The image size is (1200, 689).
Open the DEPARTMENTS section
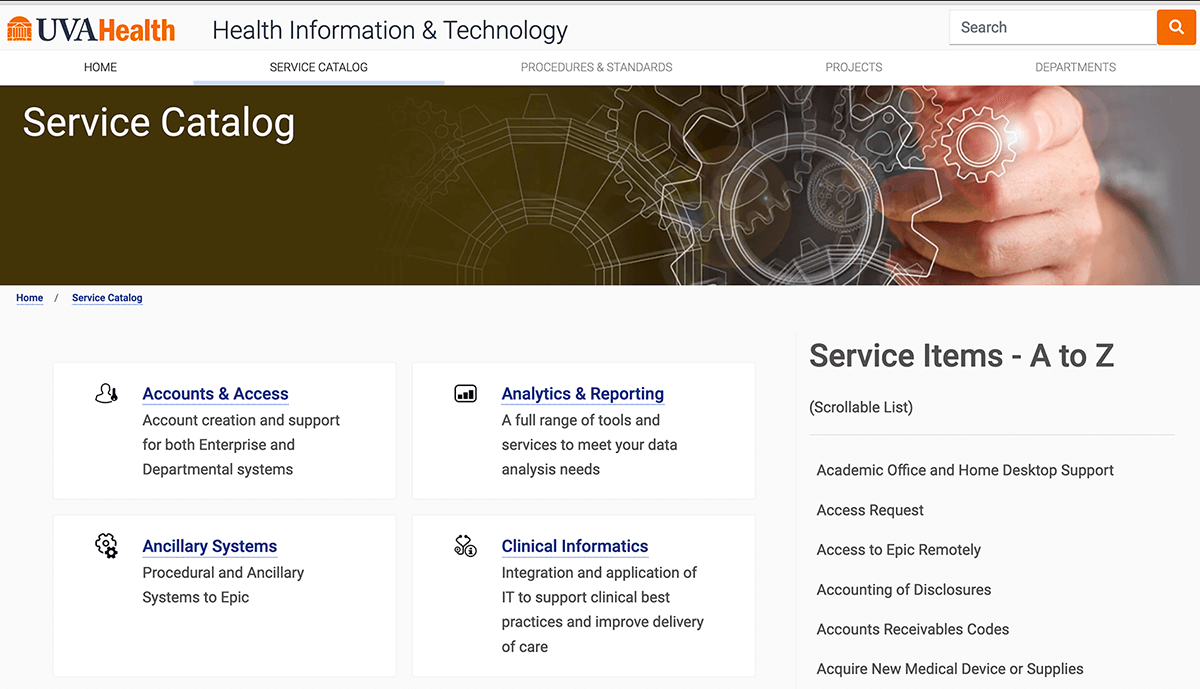[x=1075, y=67]
